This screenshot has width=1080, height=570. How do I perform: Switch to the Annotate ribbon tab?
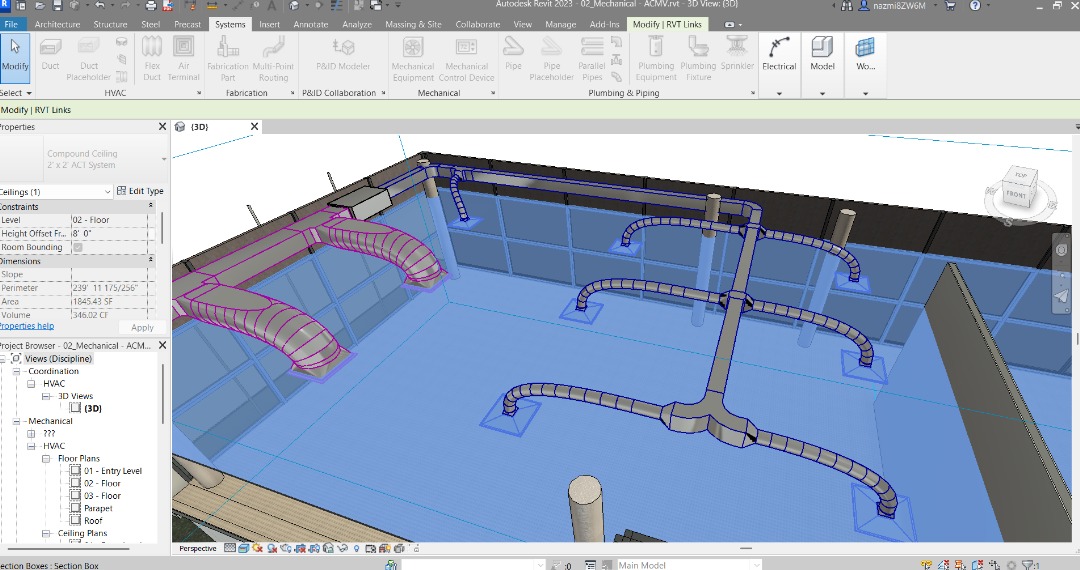pos(311,24)
